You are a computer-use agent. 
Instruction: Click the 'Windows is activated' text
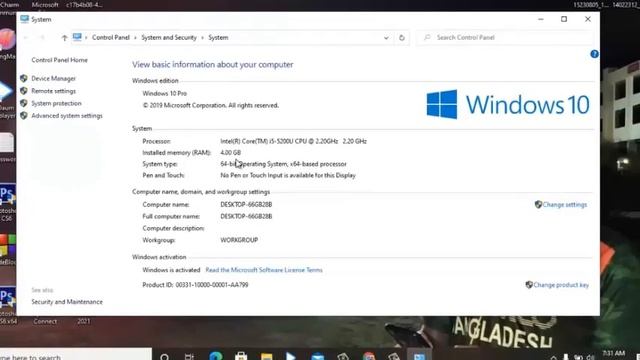[x=171, y=270]
